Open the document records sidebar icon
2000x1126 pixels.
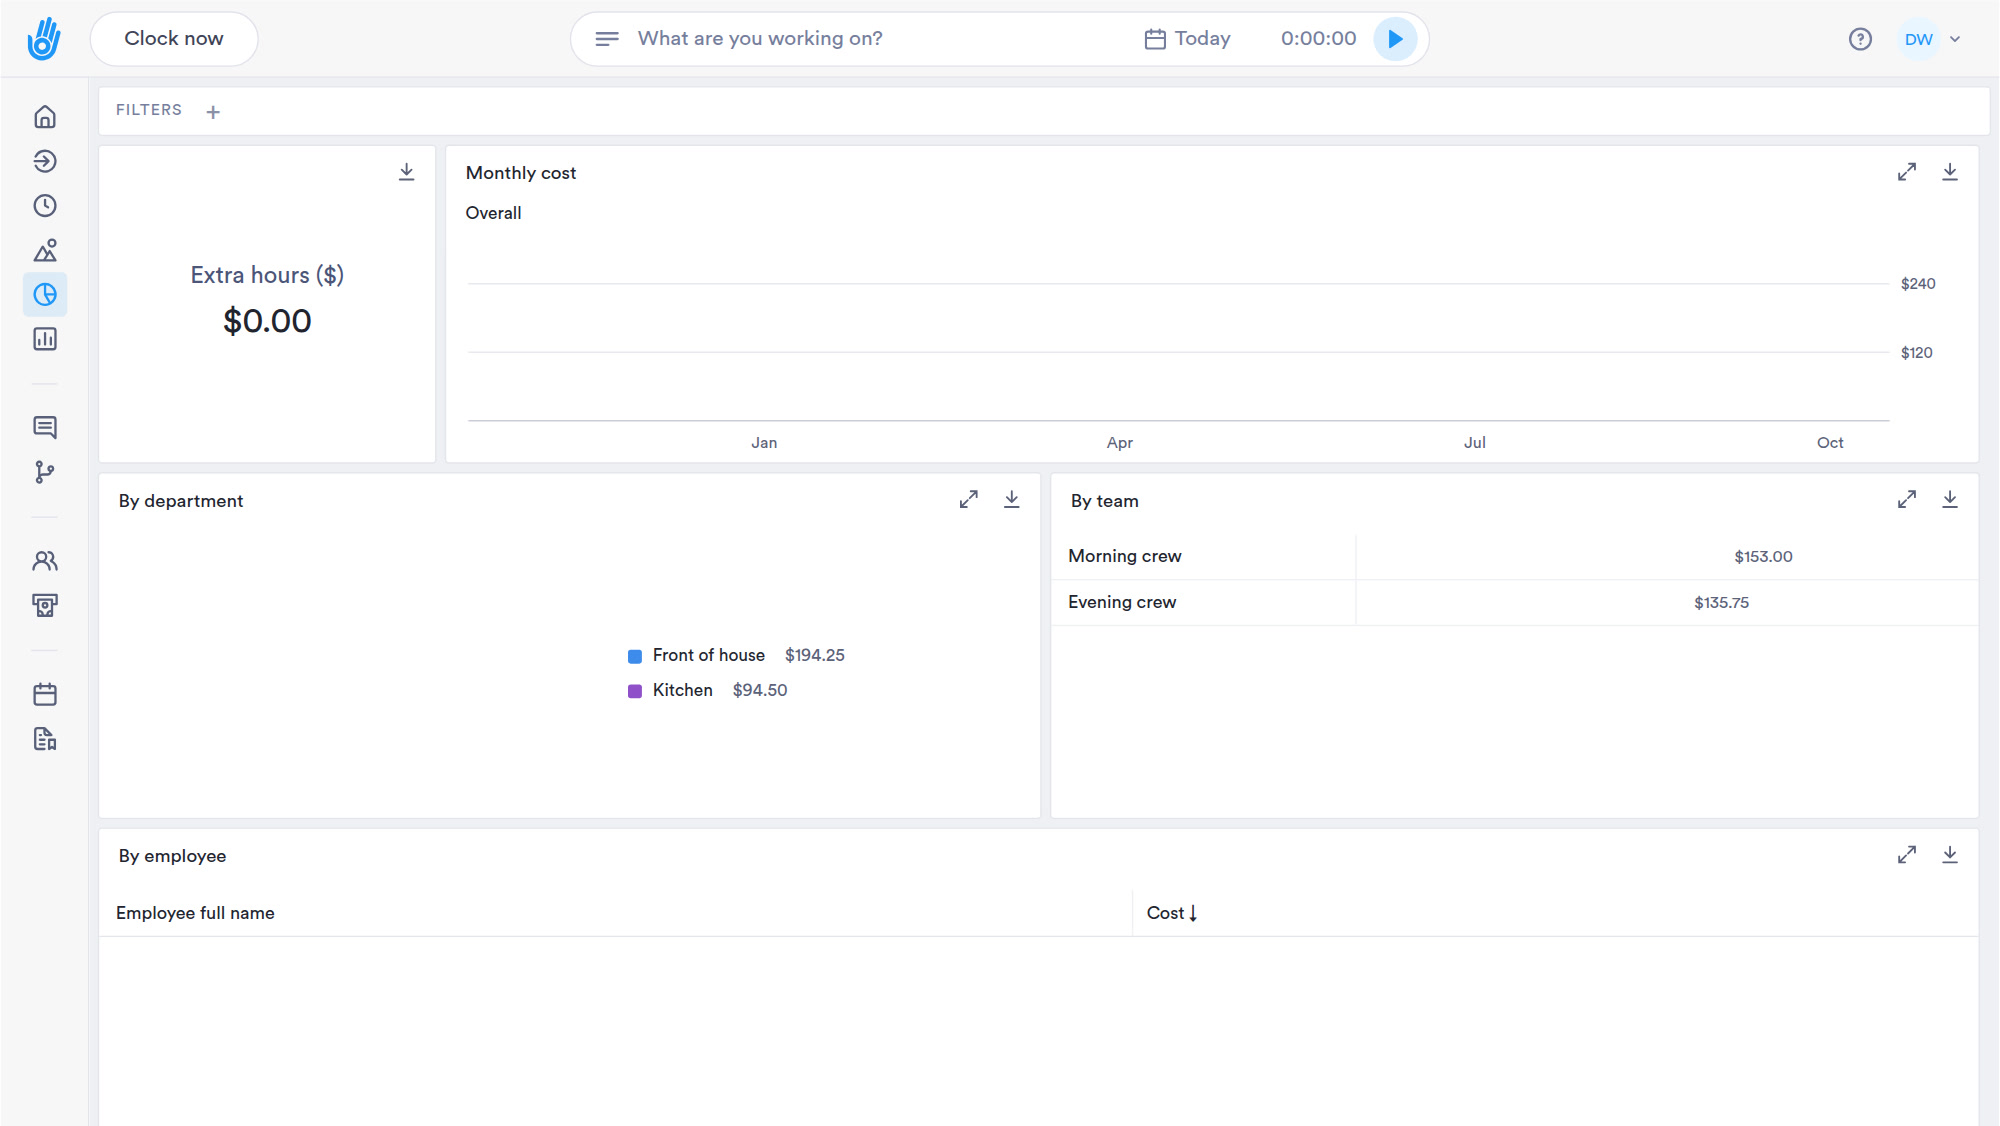pos(45,739)
